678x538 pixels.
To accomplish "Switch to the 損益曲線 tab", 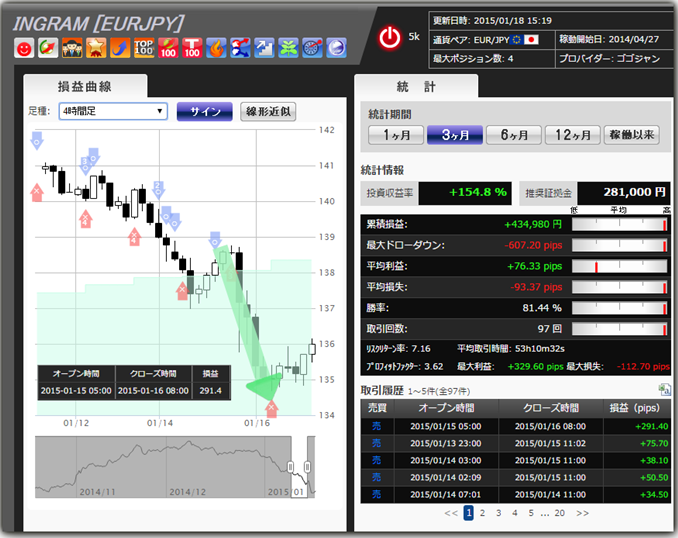I will (x=85, y=86).
